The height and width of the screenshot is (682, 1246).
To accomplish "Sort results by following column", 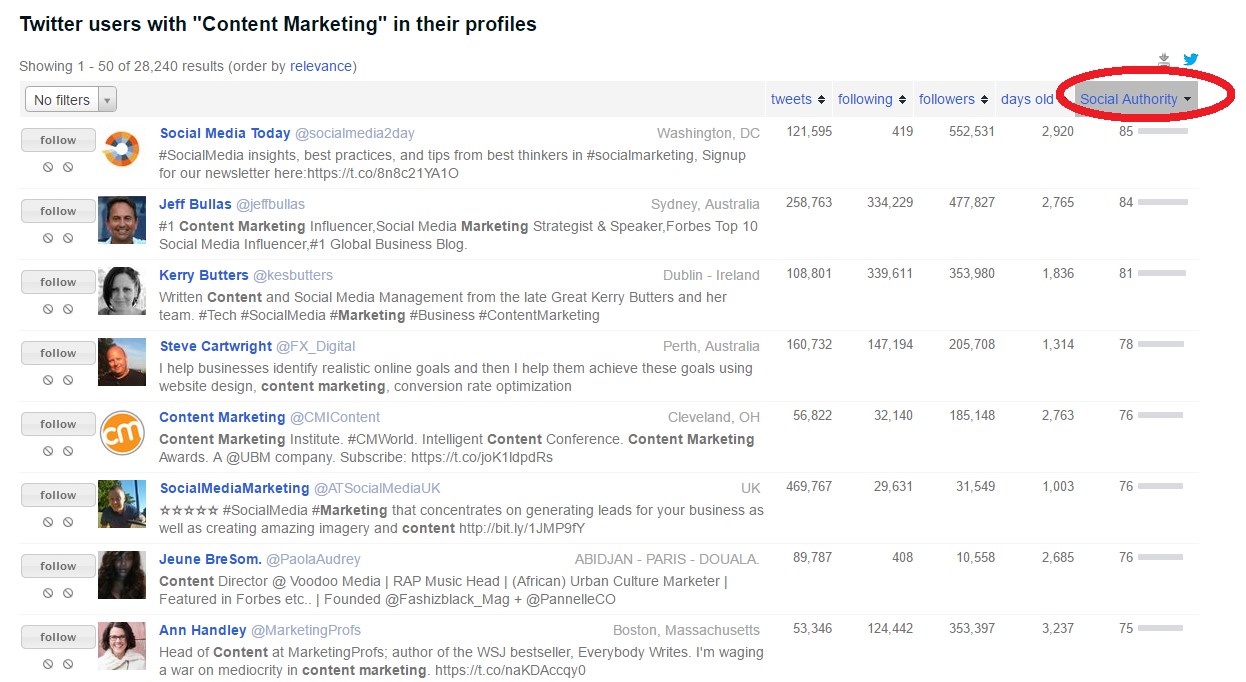I will (x=872, y=99).
